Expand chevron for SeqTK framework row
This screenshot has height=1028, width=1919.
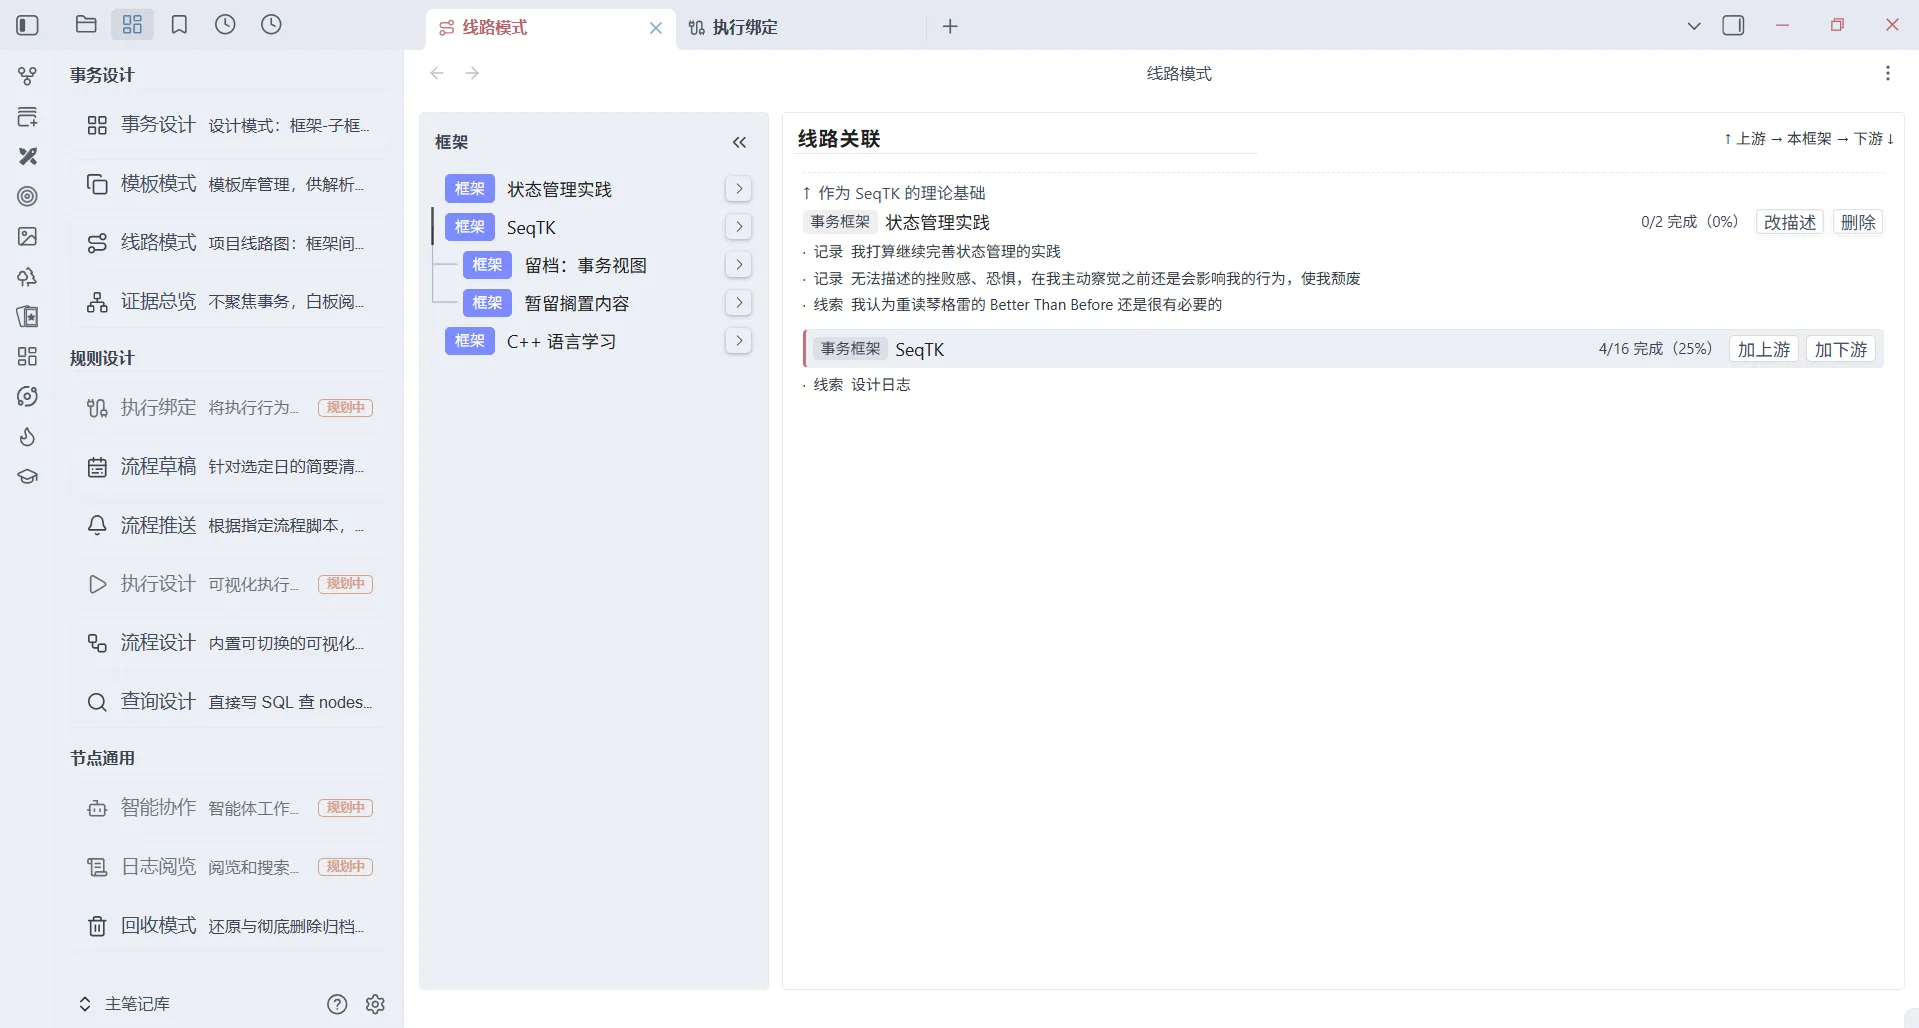(739, 226)
